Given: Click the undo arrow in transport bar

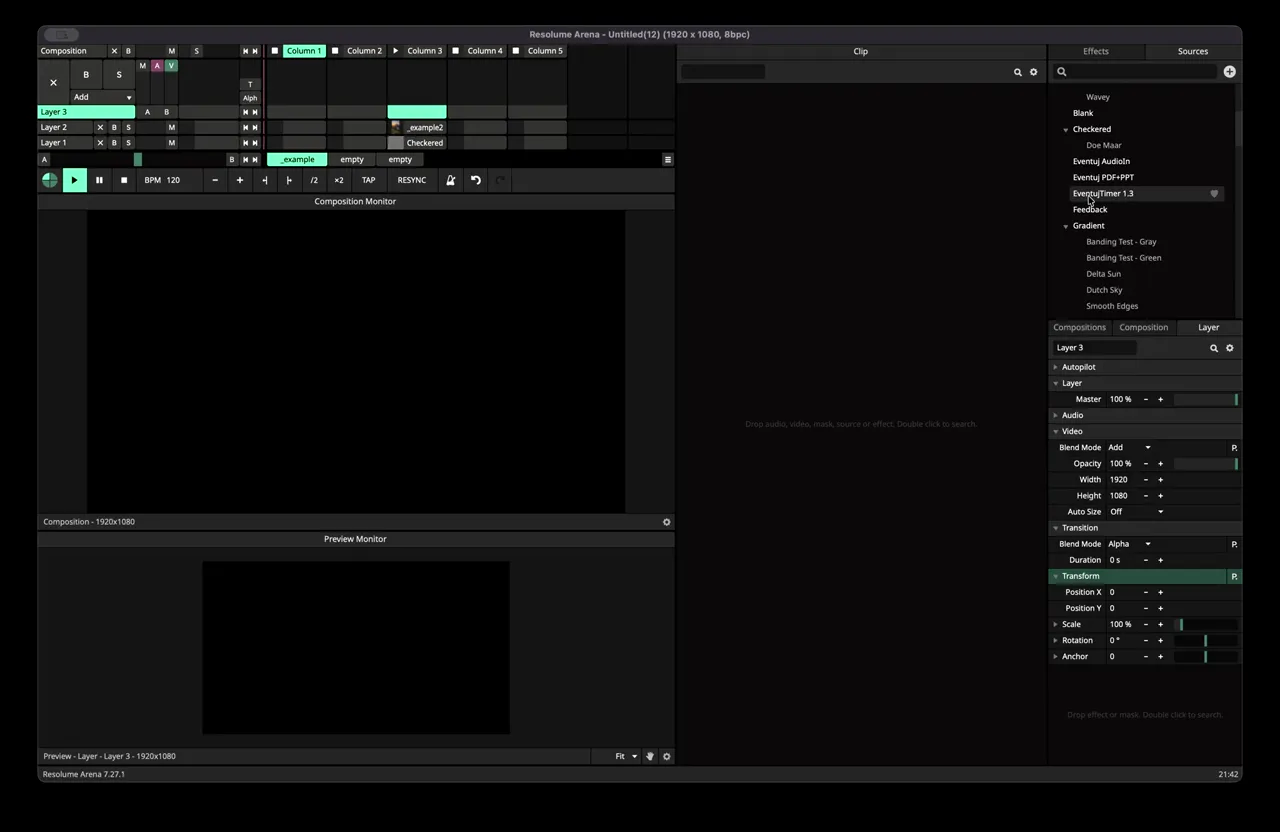Looking at the screenshot, I should tap(476, 180).
